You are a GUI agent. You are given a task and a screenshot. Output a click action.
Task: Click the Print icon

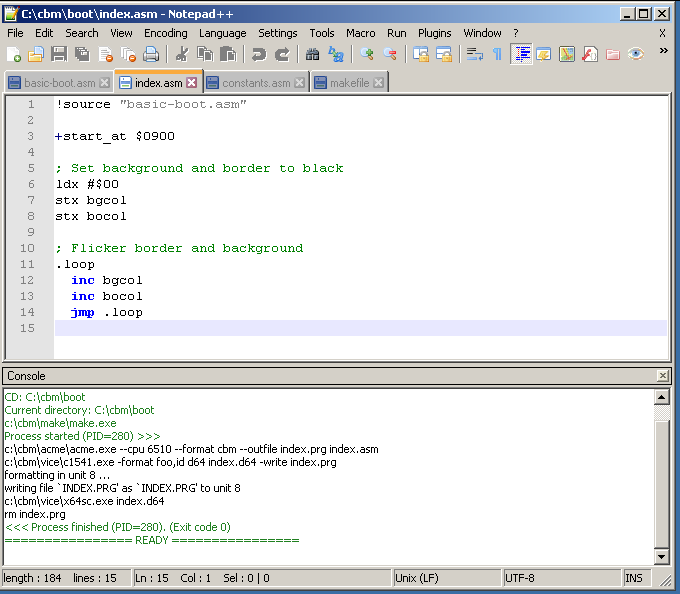pos(151,55)
